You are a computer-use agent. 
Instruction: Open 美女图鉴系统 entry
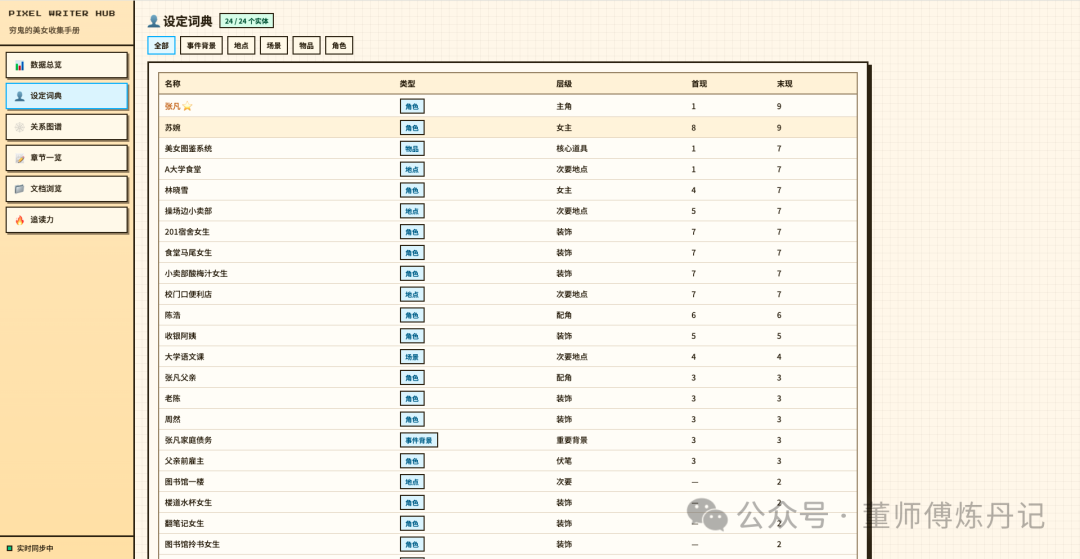(508, 148)
